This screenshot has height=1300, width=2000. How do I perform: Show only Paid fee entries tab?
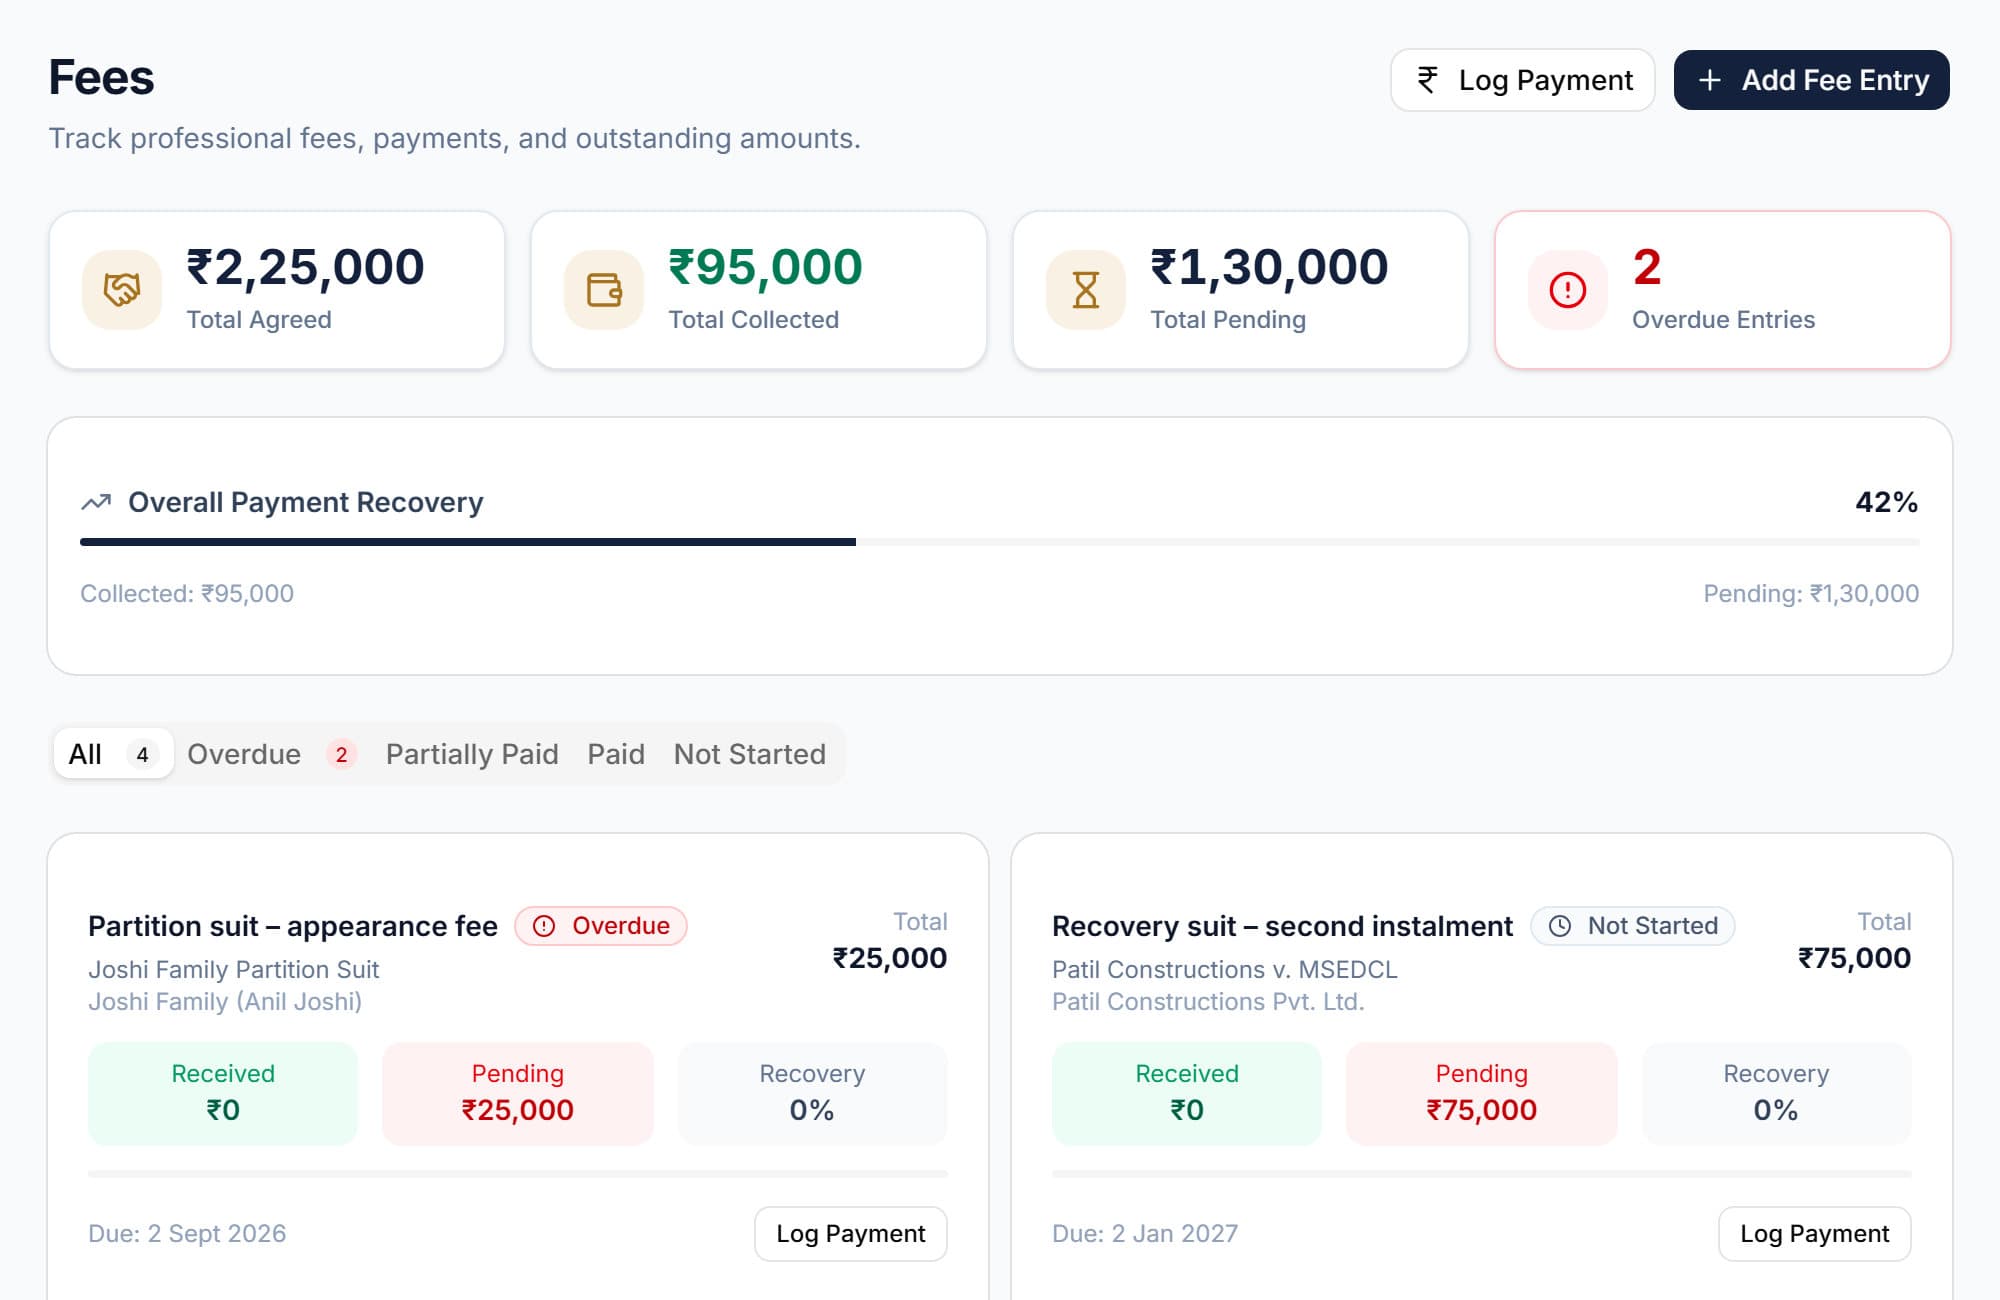click(616, 754)
